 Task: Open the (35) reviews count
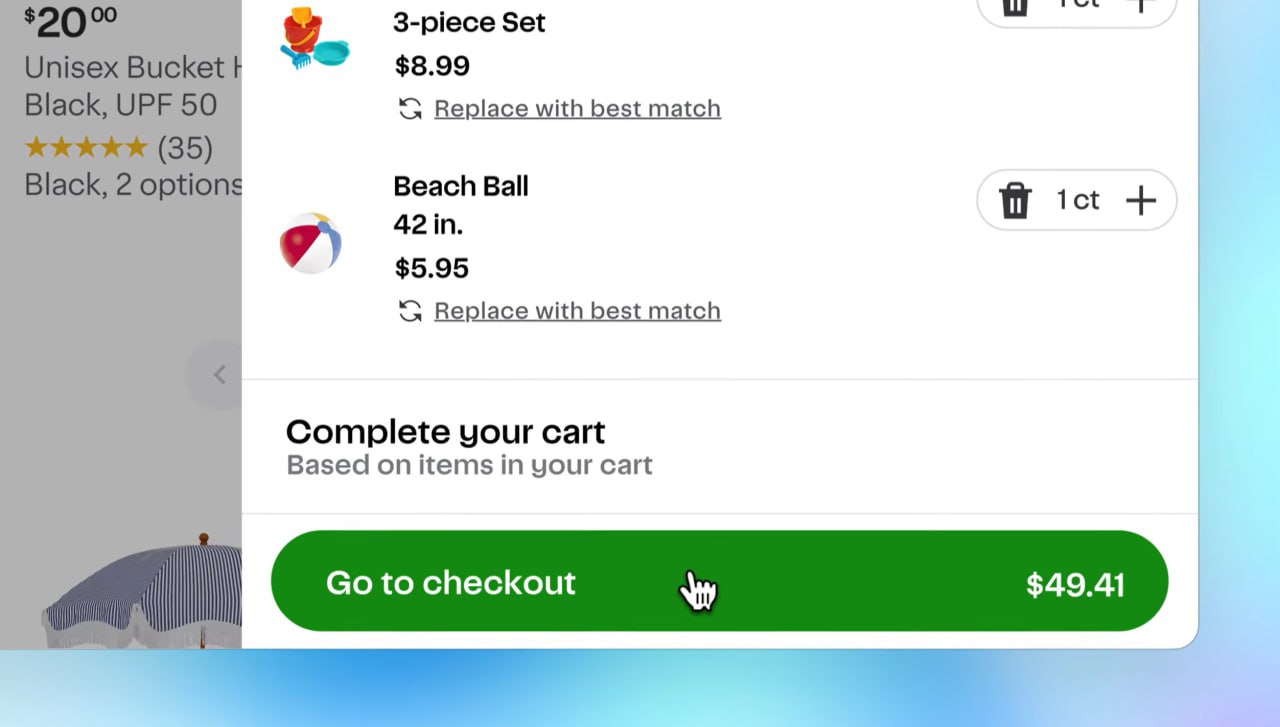tap(185, 148)
